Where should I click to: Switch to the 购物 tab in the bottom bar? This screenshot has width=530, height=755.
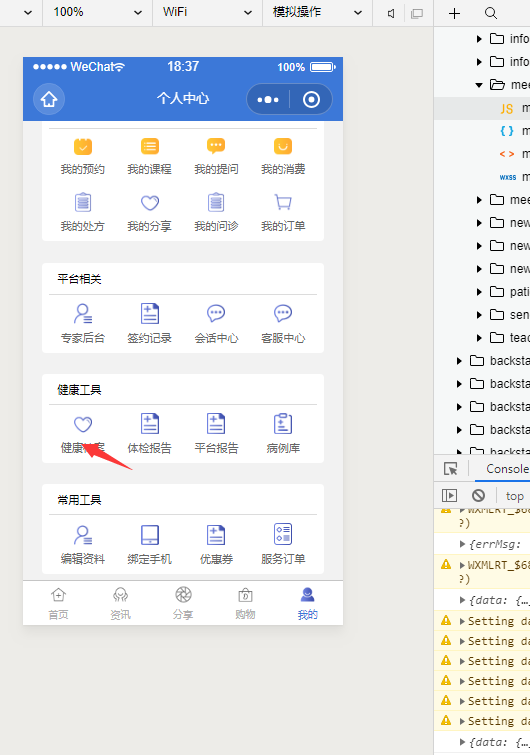tap(246, 603)
